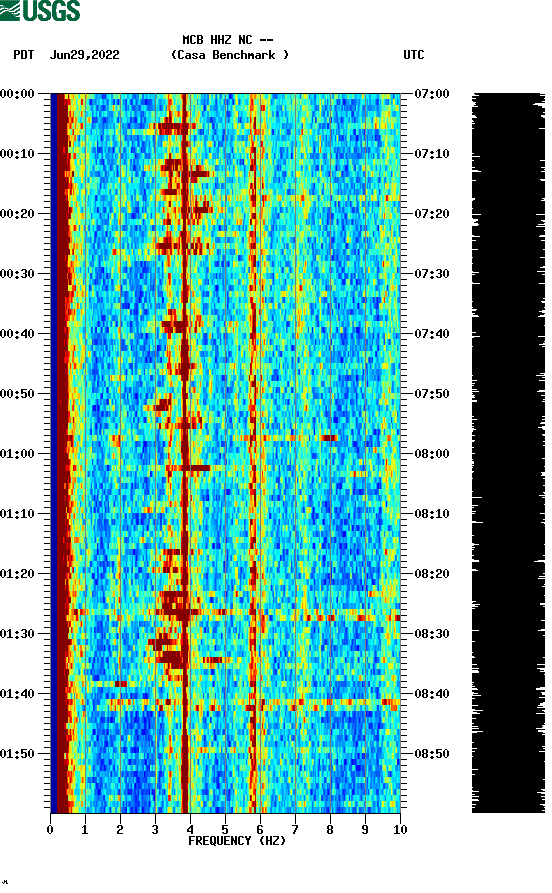Click the PDT timezone label

click(x=24, y=55)
